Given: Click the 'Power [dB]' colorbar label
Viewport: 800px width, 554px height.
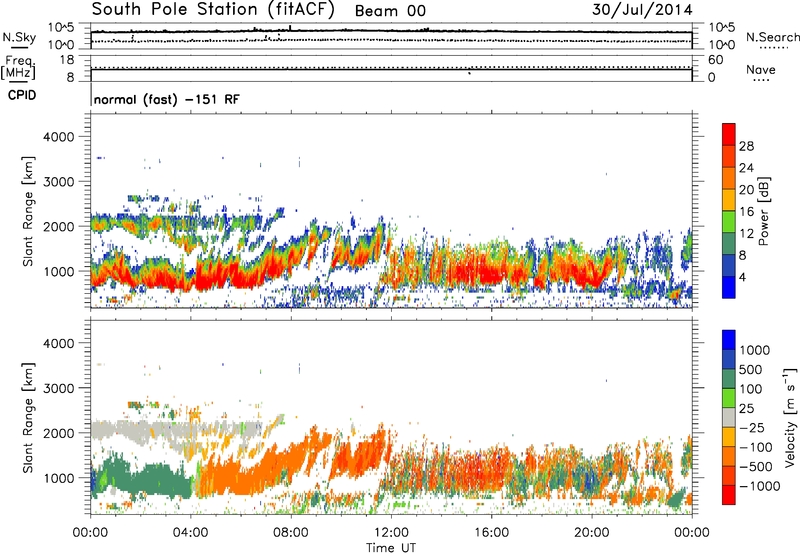Looking at the screenshot, I should point(763,211).
